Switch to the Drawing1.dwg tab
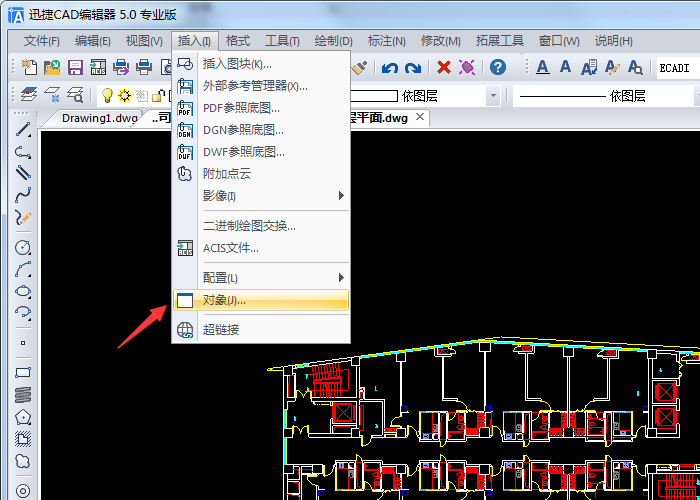This screenshot has height=500, width=700. pyautogui.click(x=99, y=118)
